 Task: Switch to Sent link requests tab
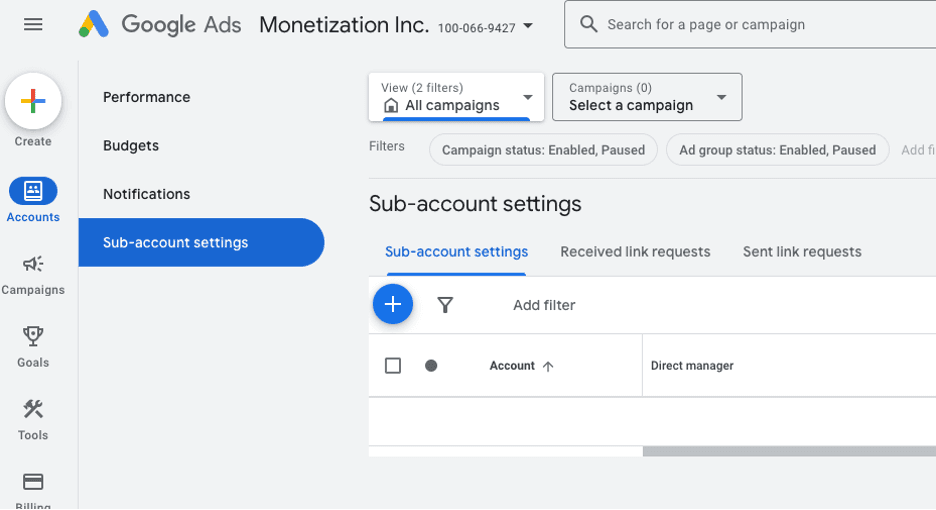[x=802, y=252]
